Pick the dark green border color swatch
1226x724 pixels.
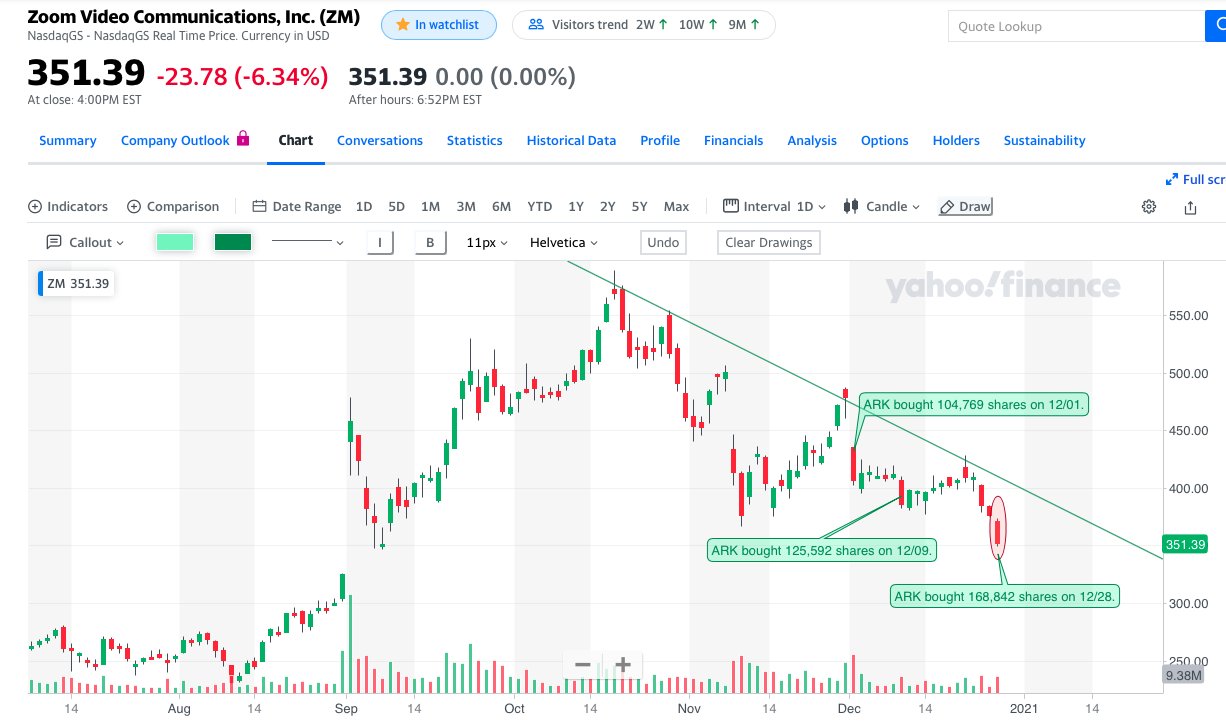pos(233,242)
